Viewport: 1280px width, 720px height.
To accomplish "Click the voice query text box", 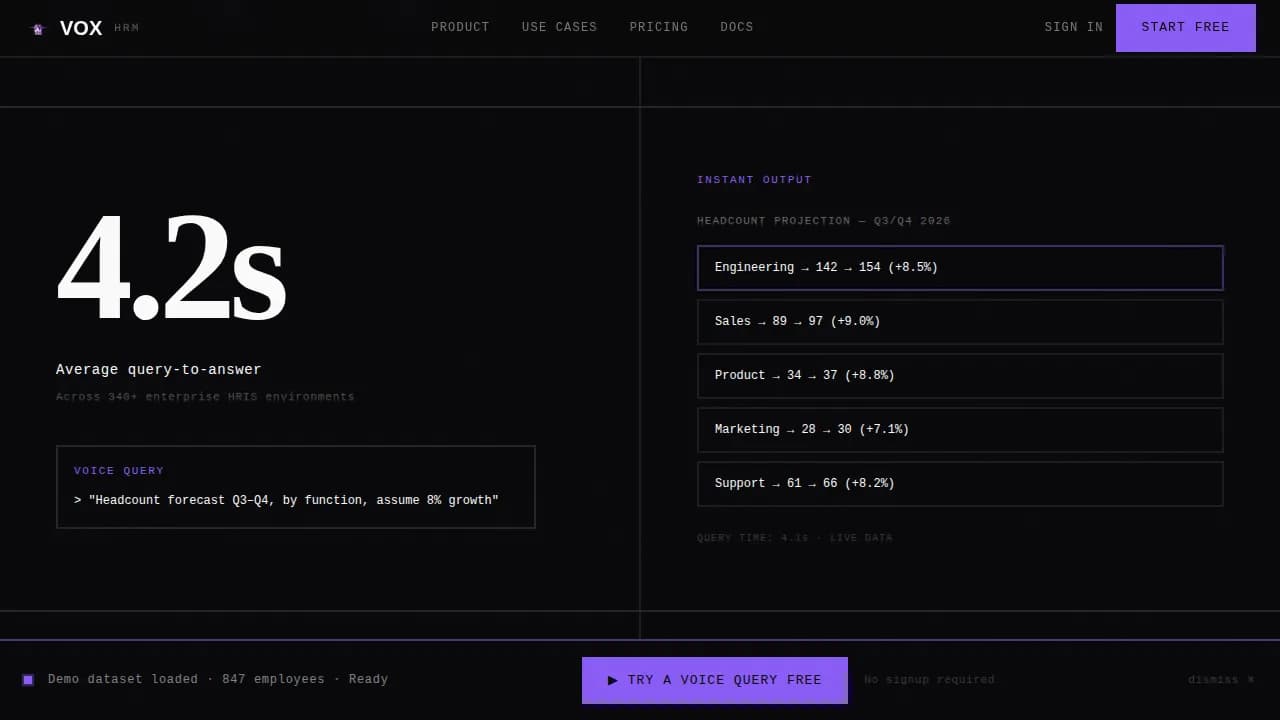I will 296,487.
